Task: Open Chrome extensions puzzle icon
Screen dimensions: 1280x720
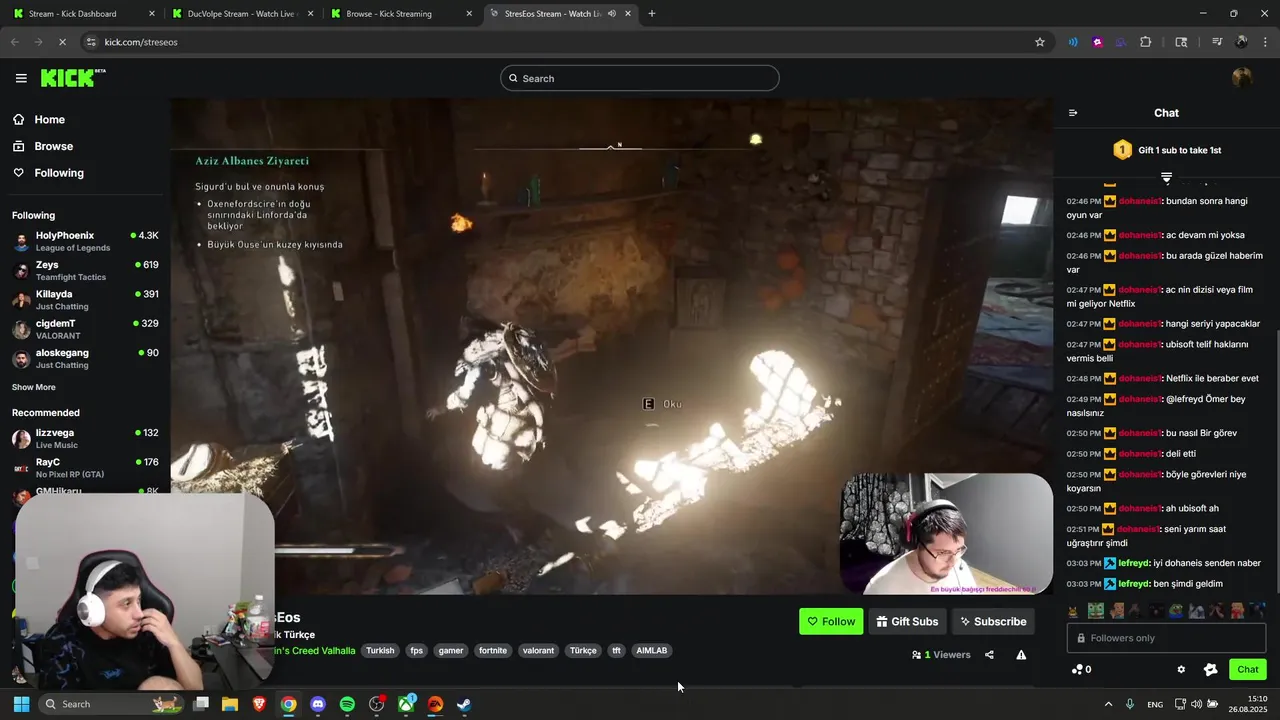Action: 1146,42
